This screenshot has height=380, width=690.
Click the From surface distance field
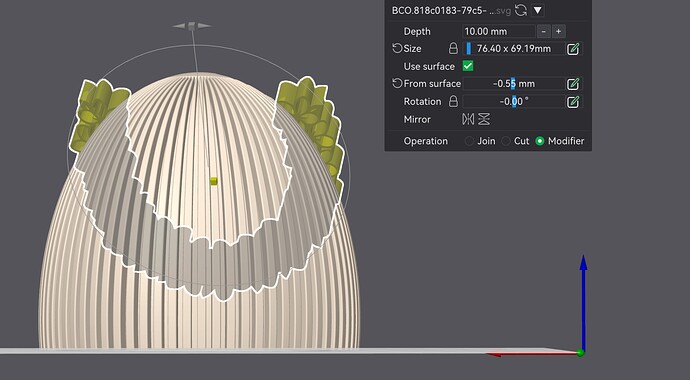click(514, 84)
